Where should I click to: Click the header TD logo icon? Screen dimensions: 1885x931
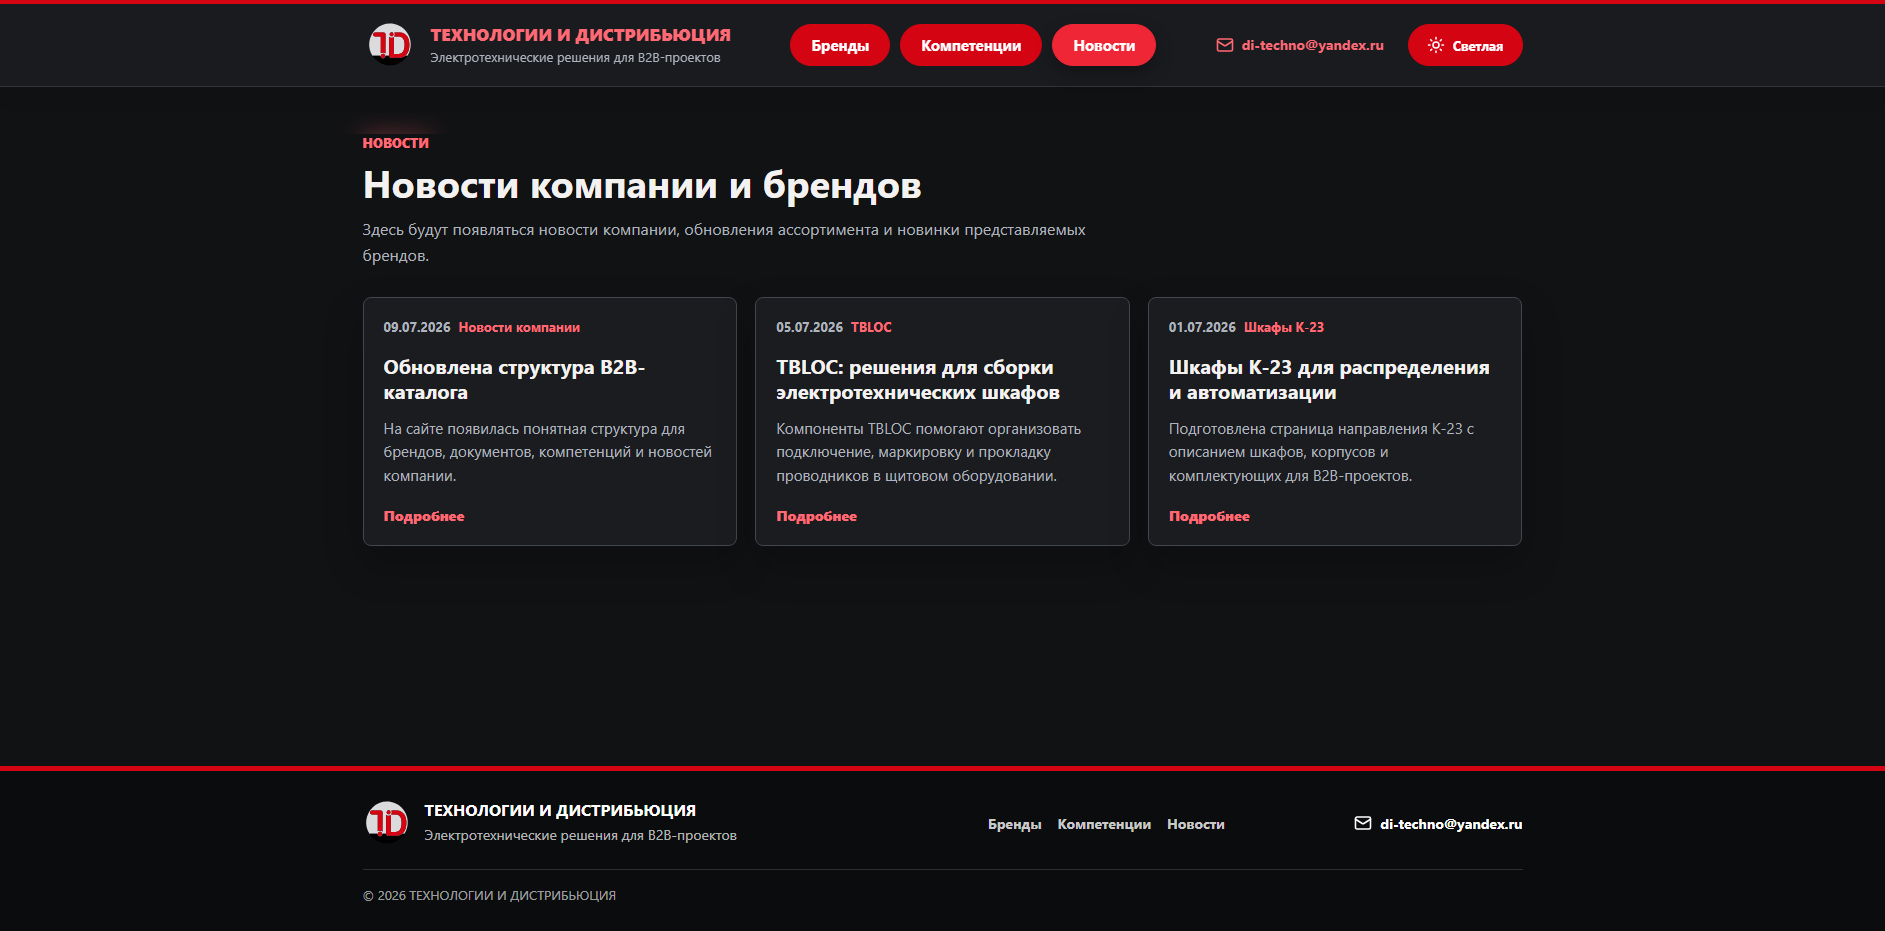coord(390,44)
